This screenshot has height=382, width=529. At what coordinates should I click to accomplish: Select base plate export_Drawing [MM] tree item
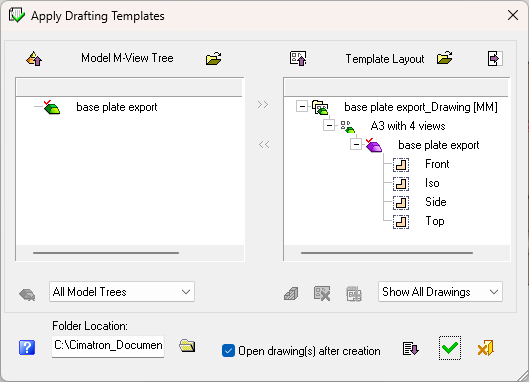pyautogui.click(x=421, y=107)
